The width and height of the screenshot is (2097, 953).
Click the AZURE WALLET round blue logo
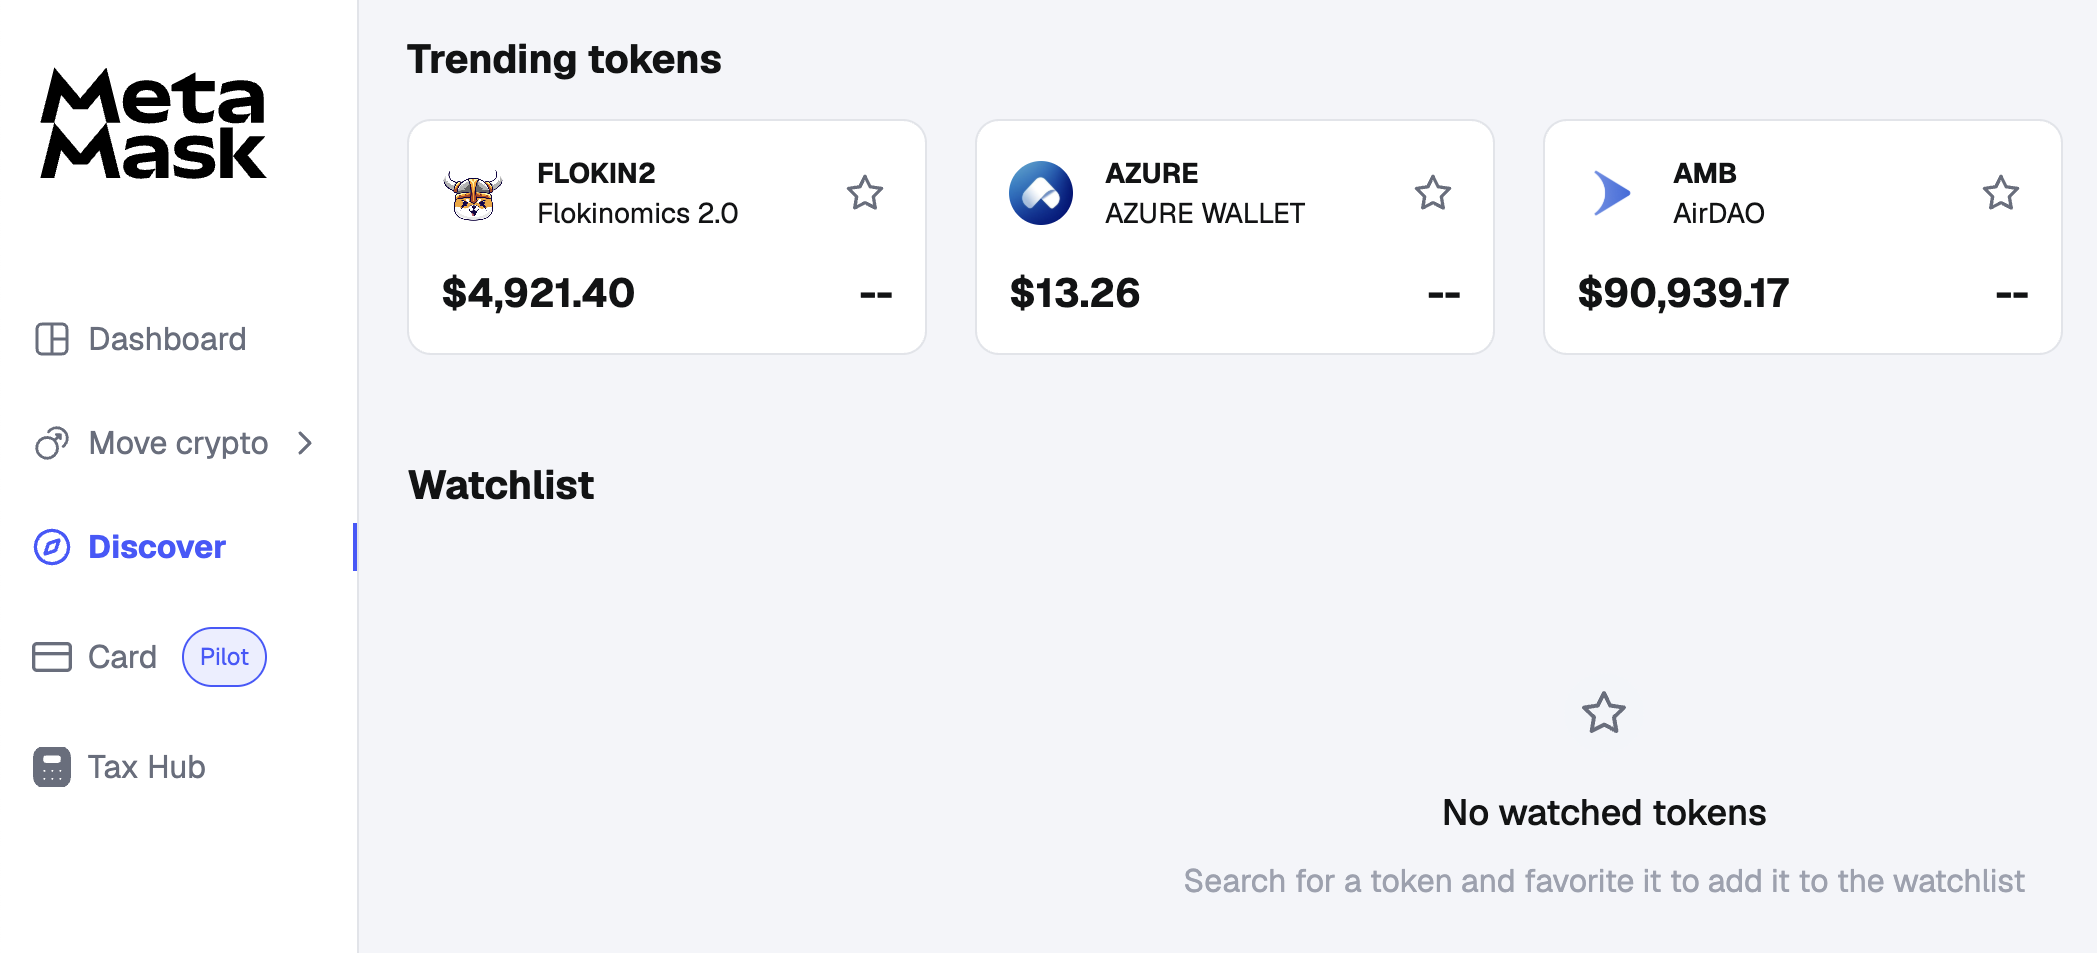tap(1041, 193)
